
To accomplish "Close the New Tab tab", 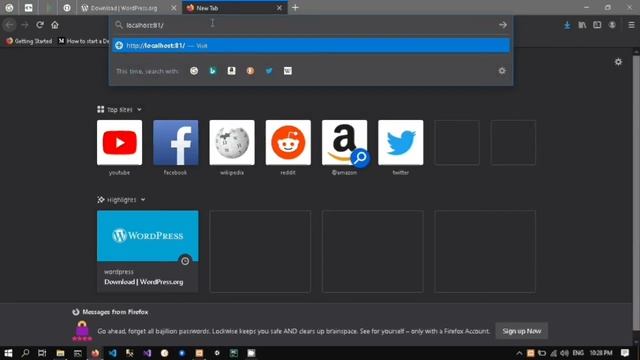I will click(279, 8).
